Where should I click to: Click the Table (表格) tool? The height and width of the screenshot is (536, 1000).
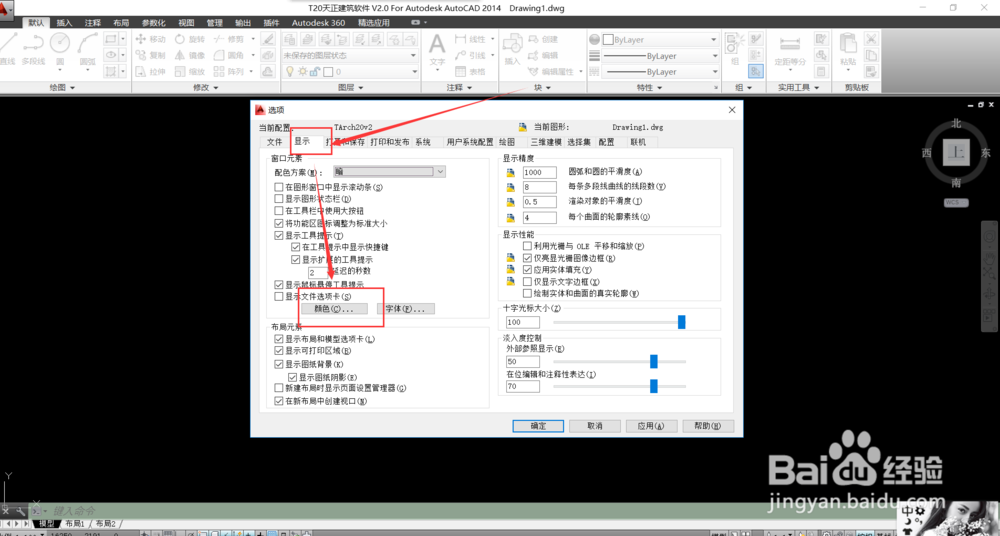point(471,71)
